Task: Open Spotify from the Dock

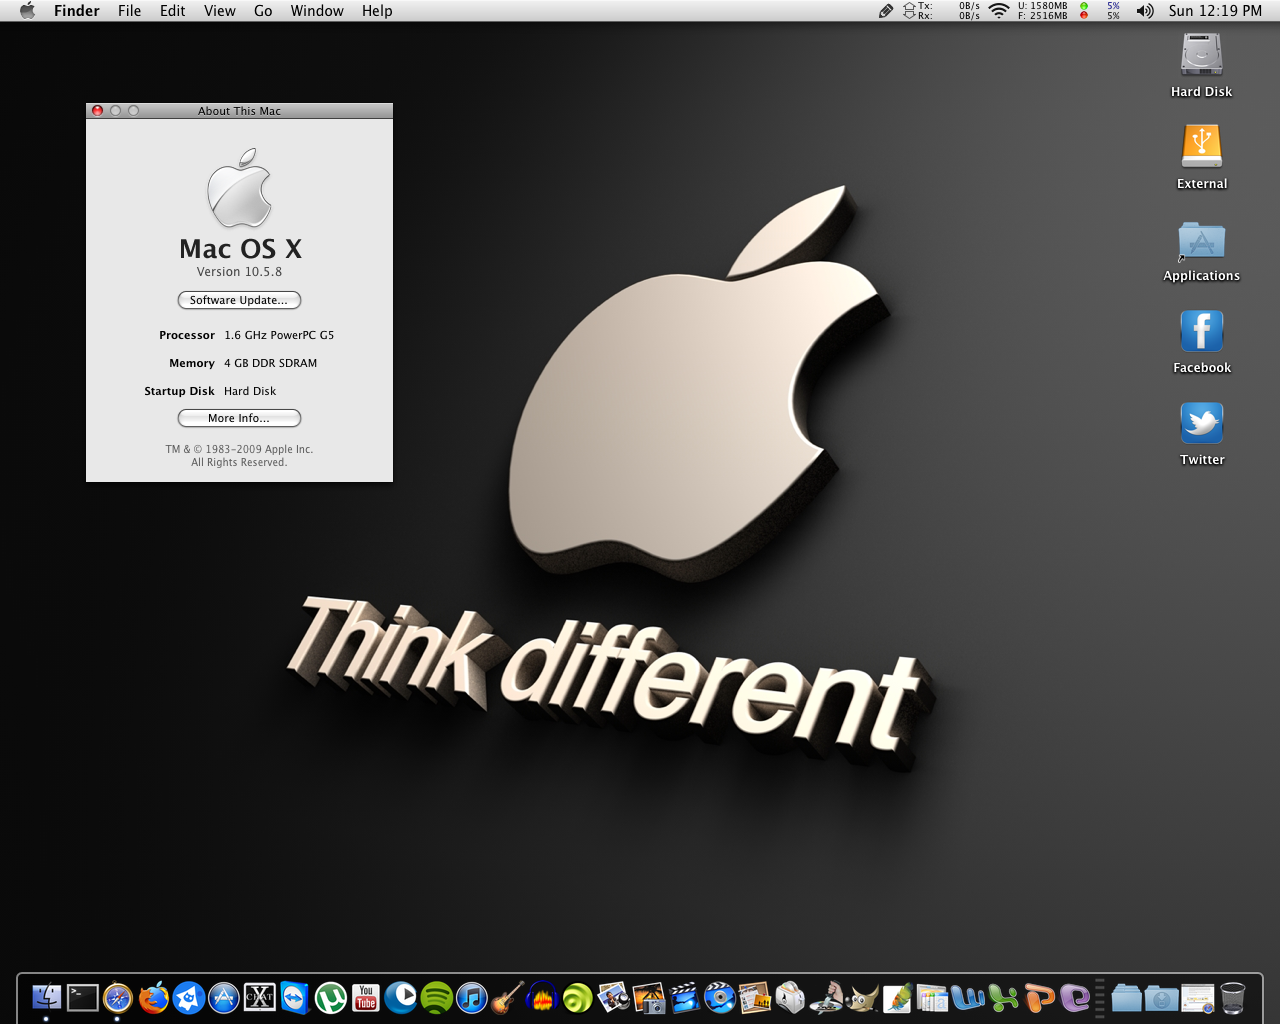Action: point(437,997)
